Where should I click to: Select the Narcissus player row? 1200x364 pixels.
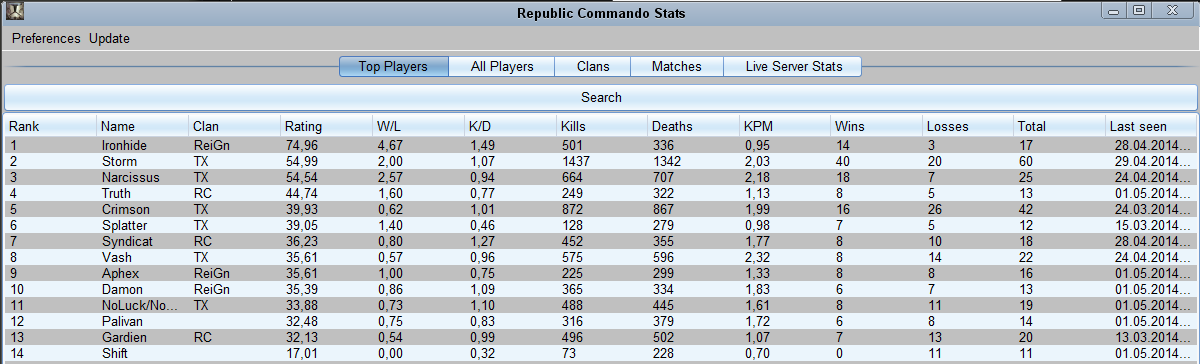(601, 177)
